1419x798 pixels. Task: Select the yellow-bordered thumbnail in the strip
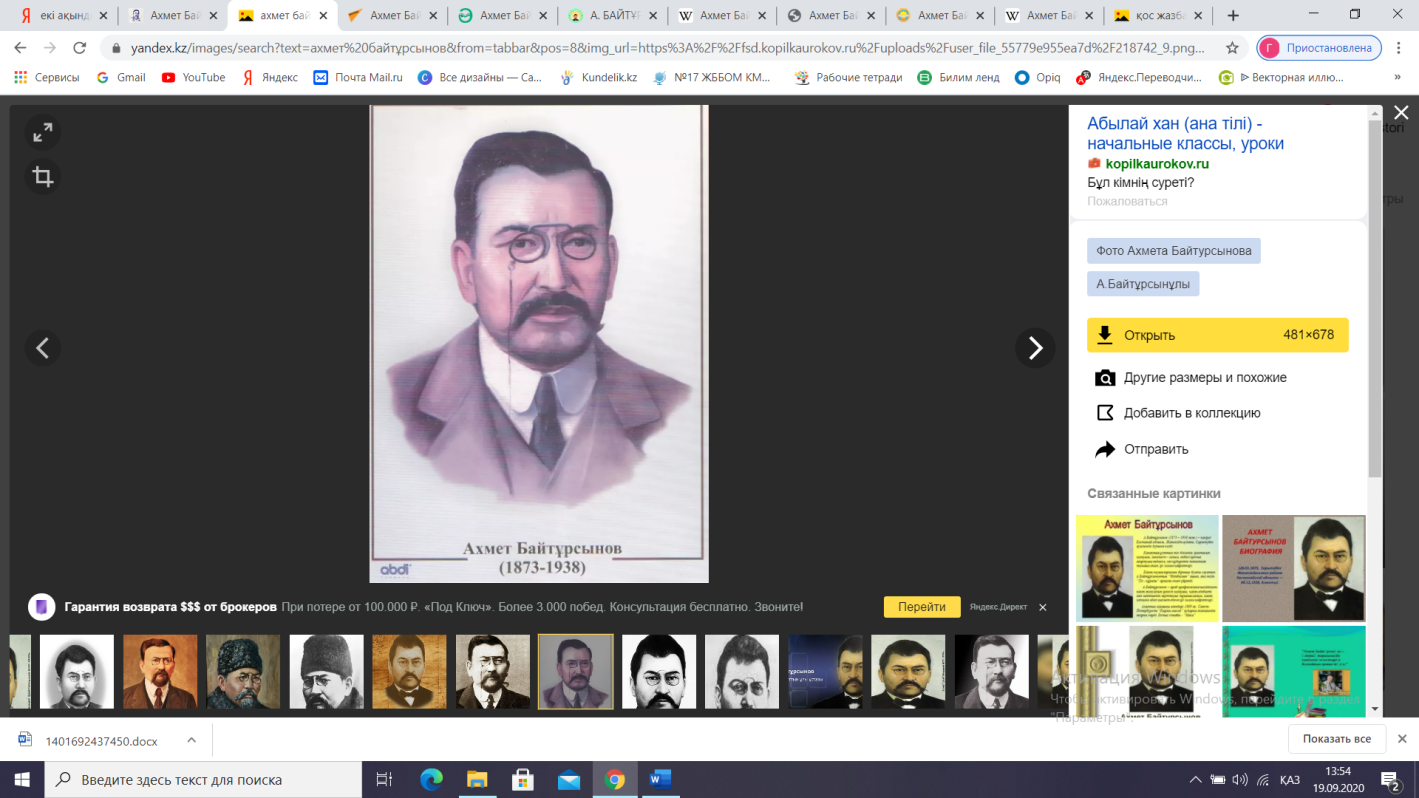coord(576,672)
